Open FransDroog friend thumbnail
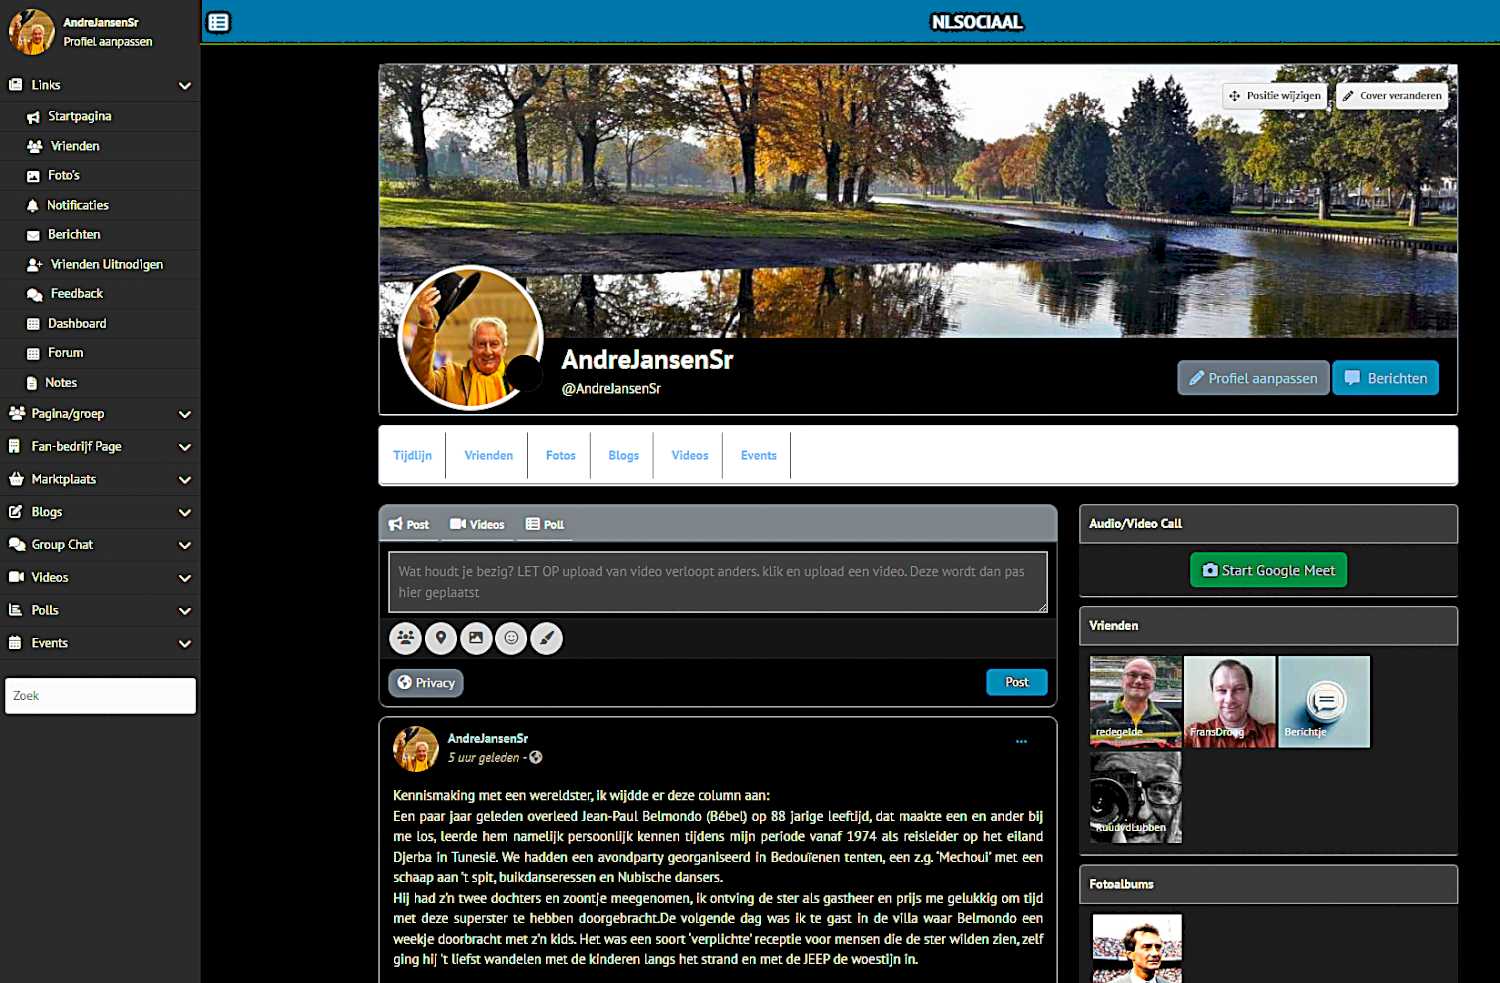 tap(1229, 702)
